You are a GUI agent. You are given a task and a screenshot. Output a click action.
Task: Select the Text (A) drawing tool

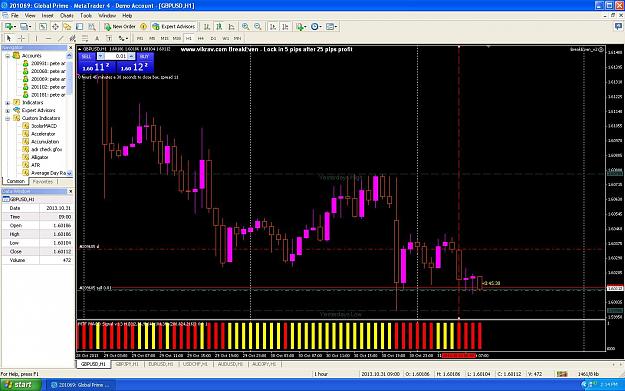coord(97,38)
